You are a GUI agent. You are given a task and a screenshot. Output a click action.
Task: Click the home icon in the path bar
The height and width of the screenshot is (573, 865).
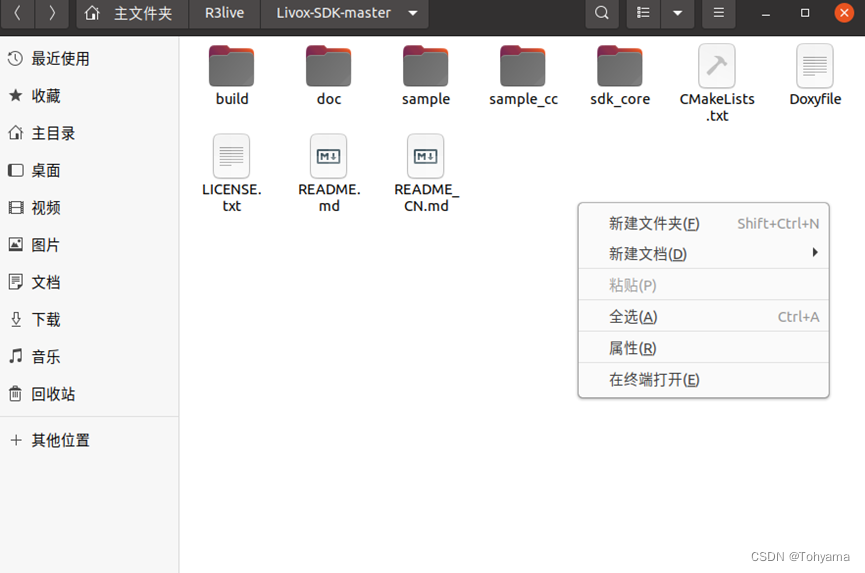tap(92, 13)
